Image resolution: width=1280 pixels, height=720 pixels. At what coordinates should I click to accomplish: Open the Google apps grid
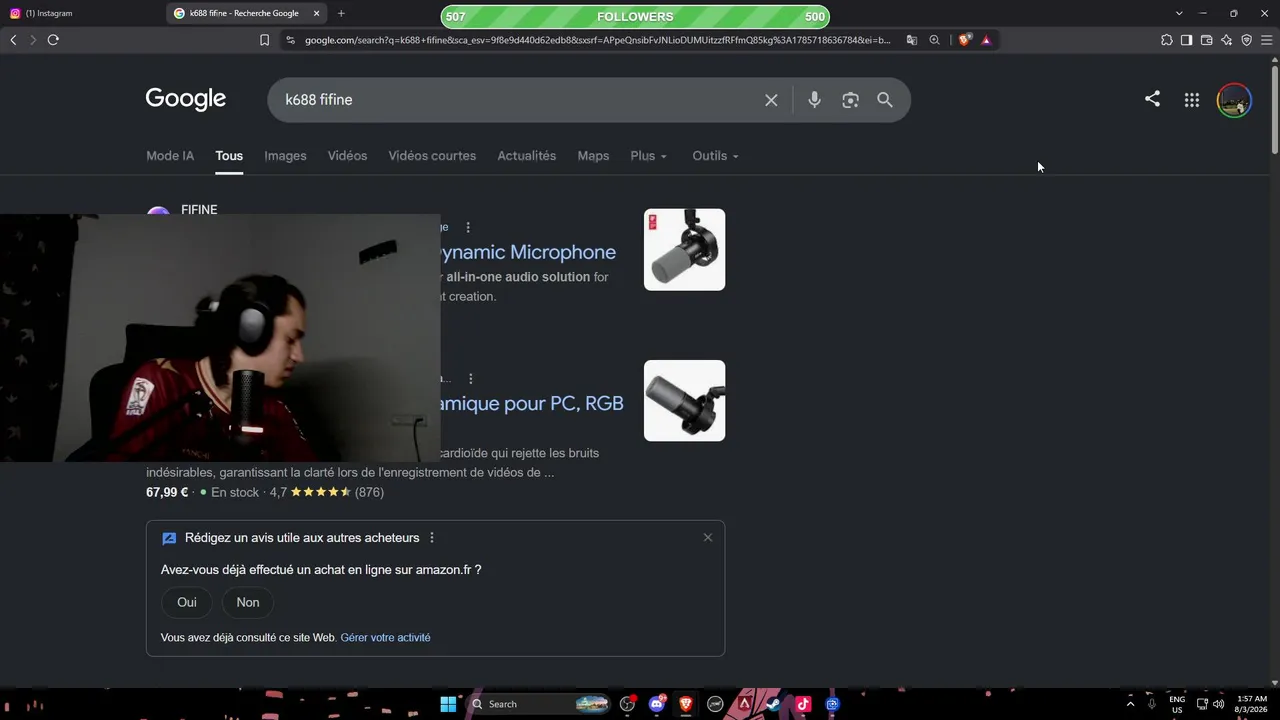click(x=1192, y=100)
